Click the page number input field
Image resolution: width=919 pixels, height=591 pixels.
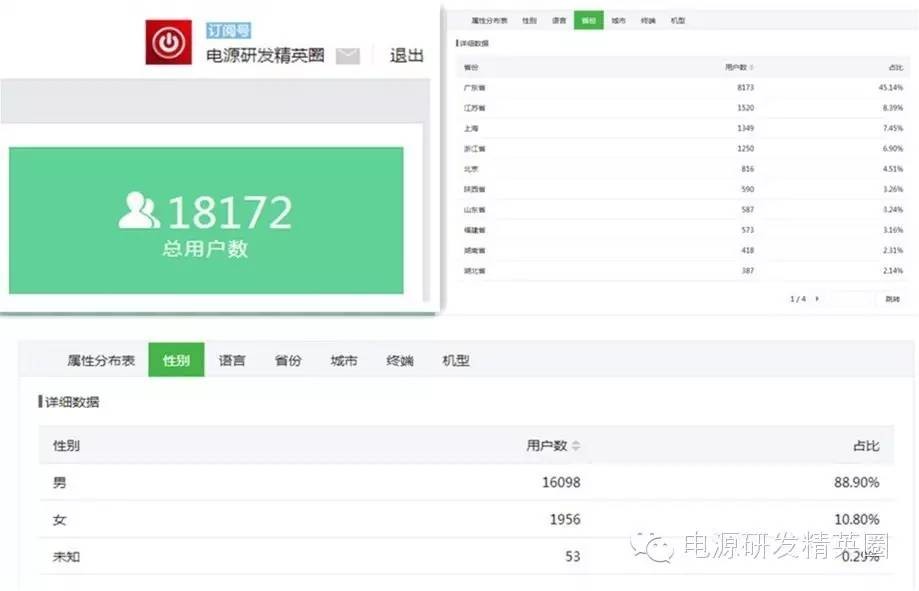click(850, 298)
